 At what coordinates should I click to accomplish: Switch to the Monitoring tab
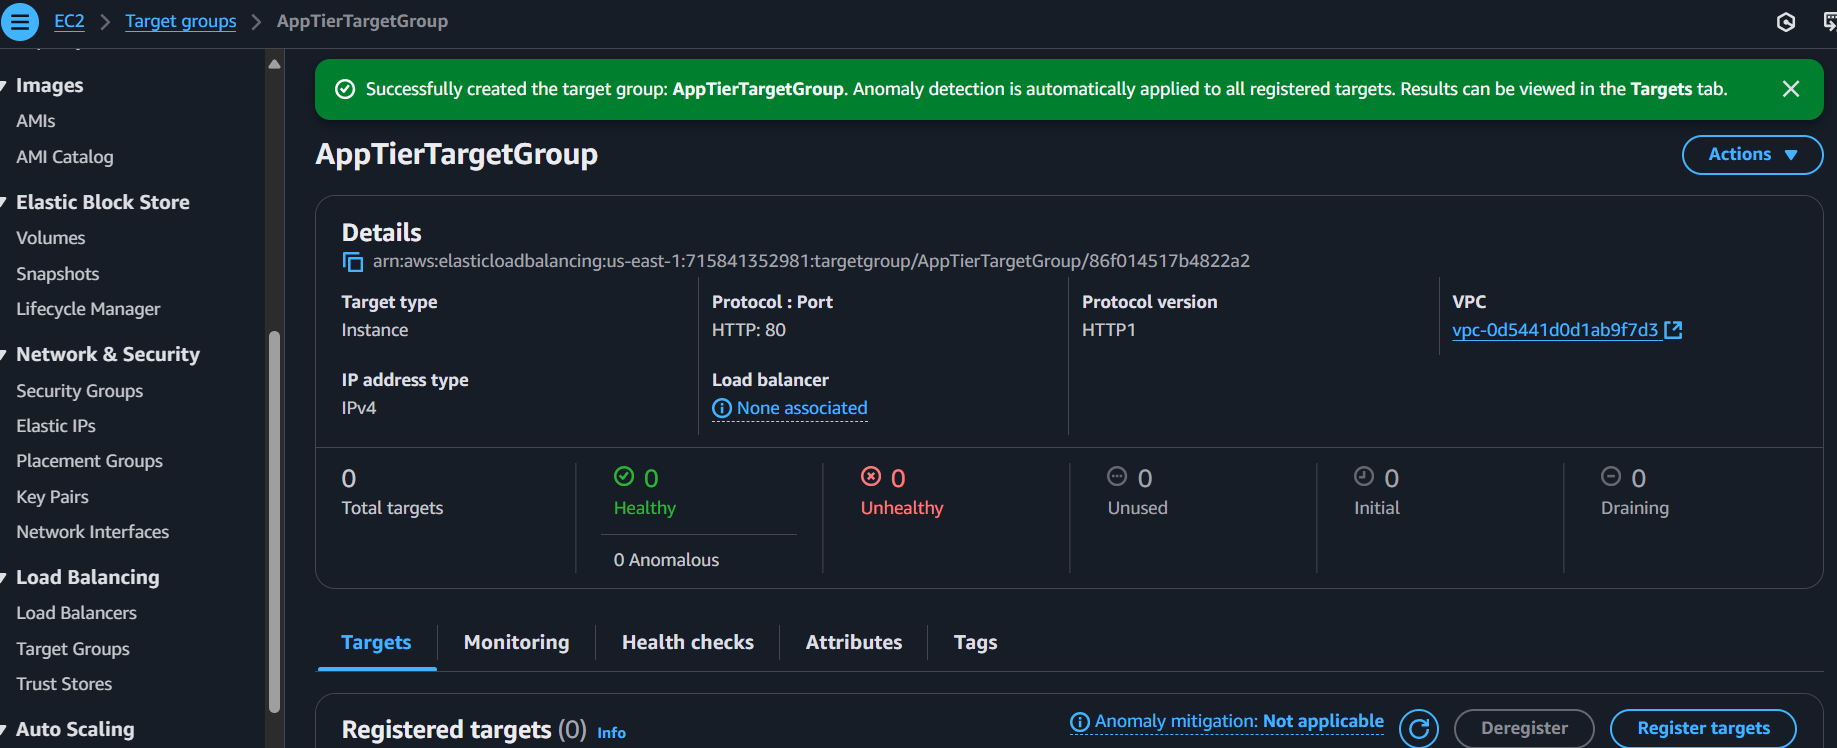516,643
